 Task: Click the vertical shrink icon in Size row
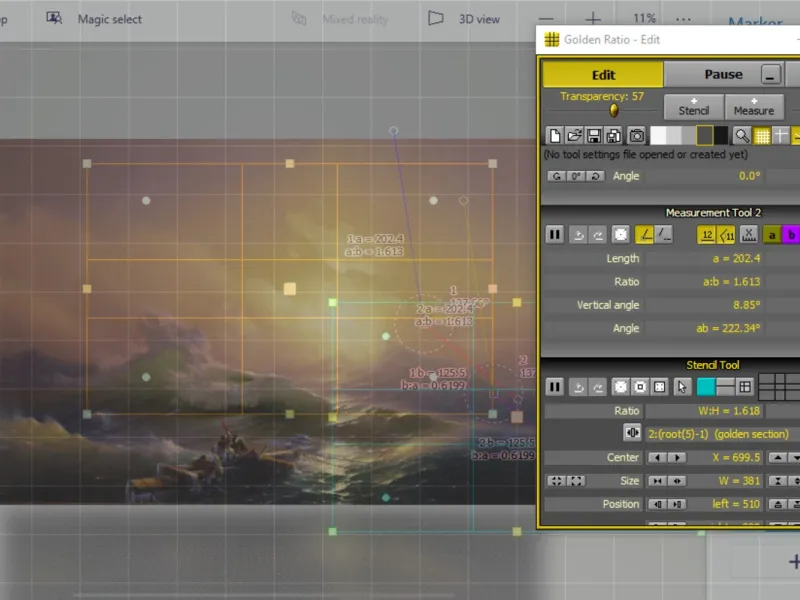pos(778,481)
